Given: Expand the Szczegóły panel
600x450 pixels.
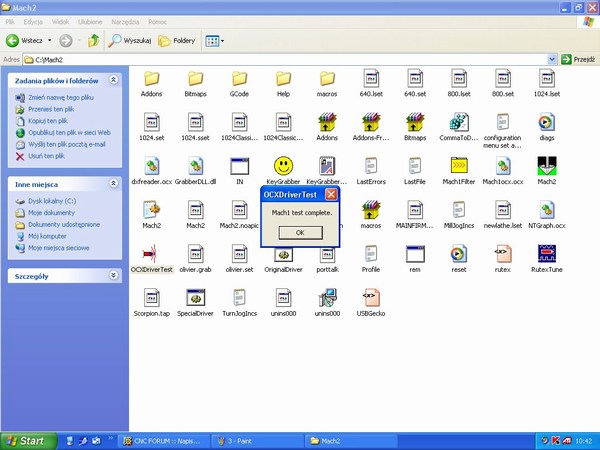Looking at the screenshot, I should 113,275.
